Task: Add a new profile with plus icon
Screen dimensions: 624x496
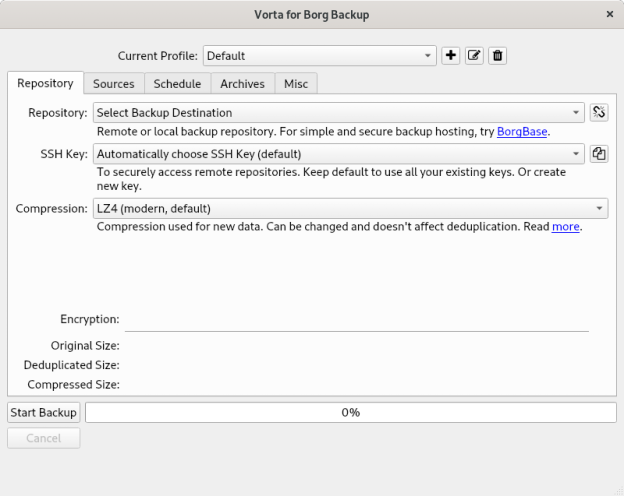Action: pyautogui.click(x=451, y=56)
